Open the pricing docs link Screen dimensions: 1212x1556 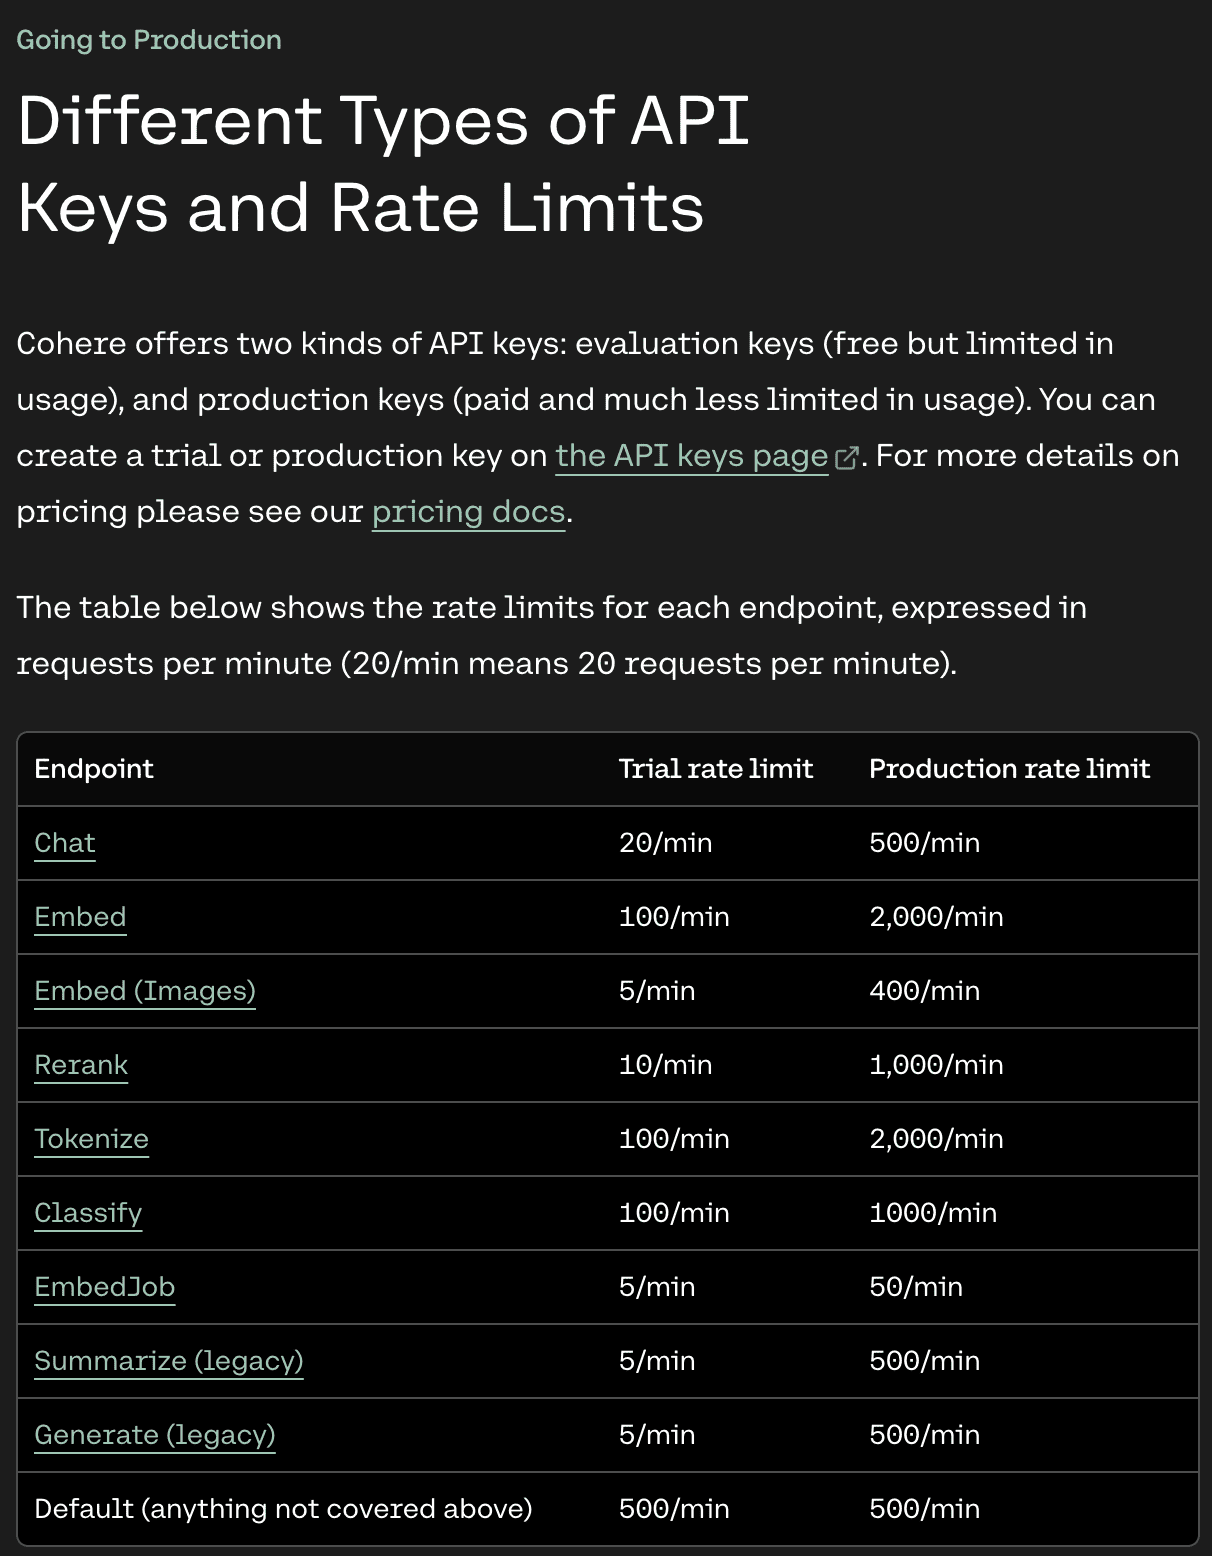466,511
